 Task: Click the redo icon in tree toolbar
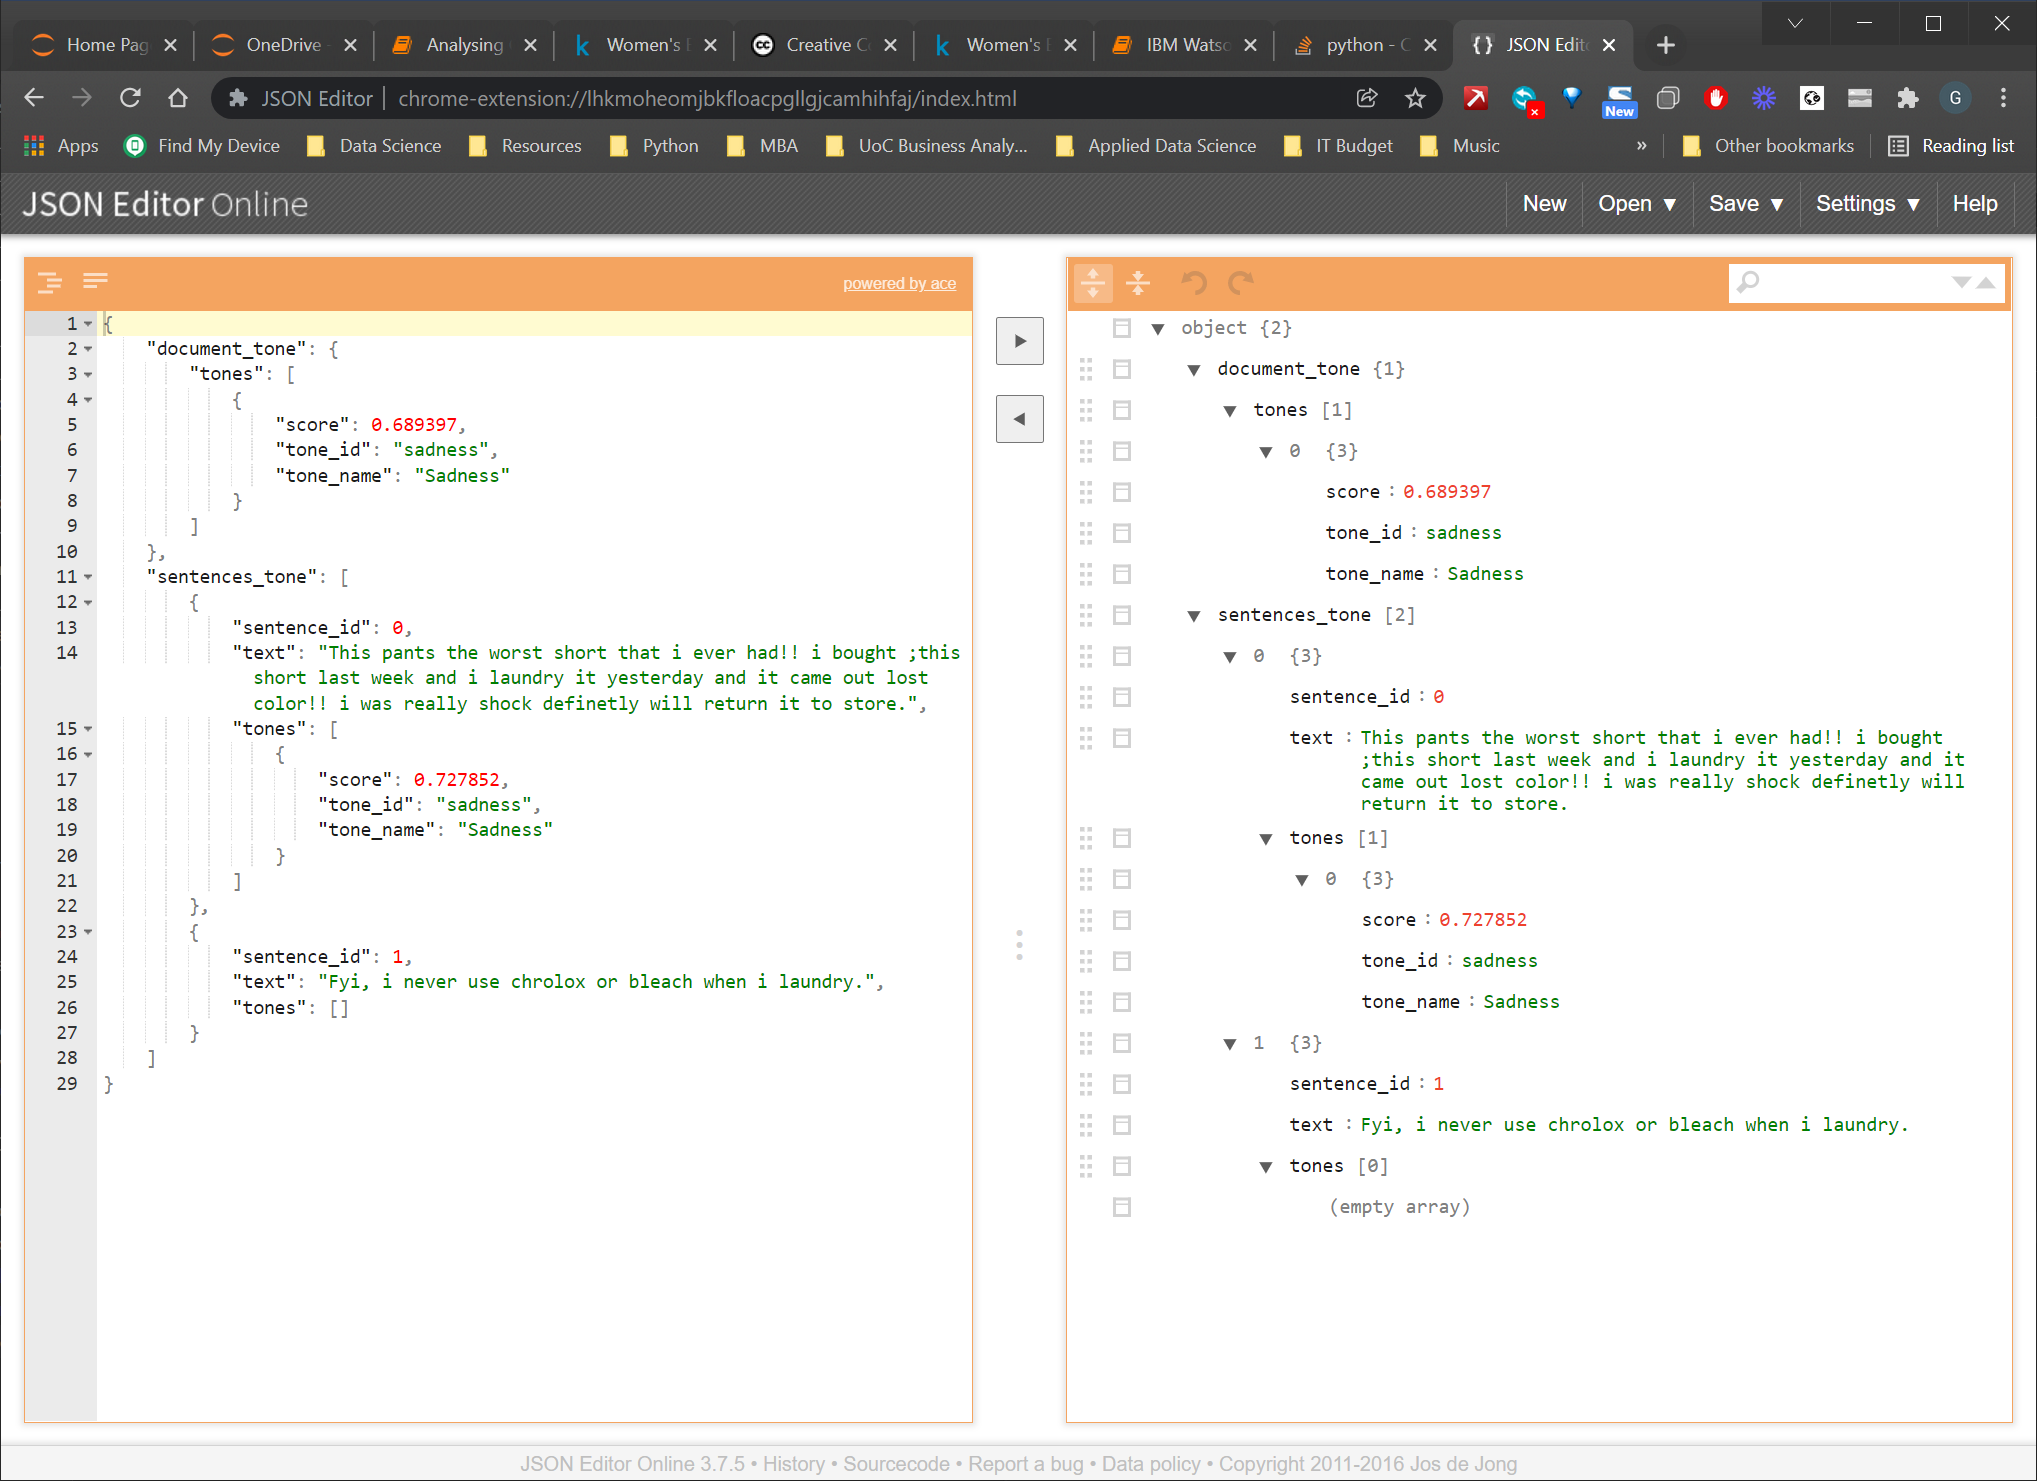point(1240,283)
